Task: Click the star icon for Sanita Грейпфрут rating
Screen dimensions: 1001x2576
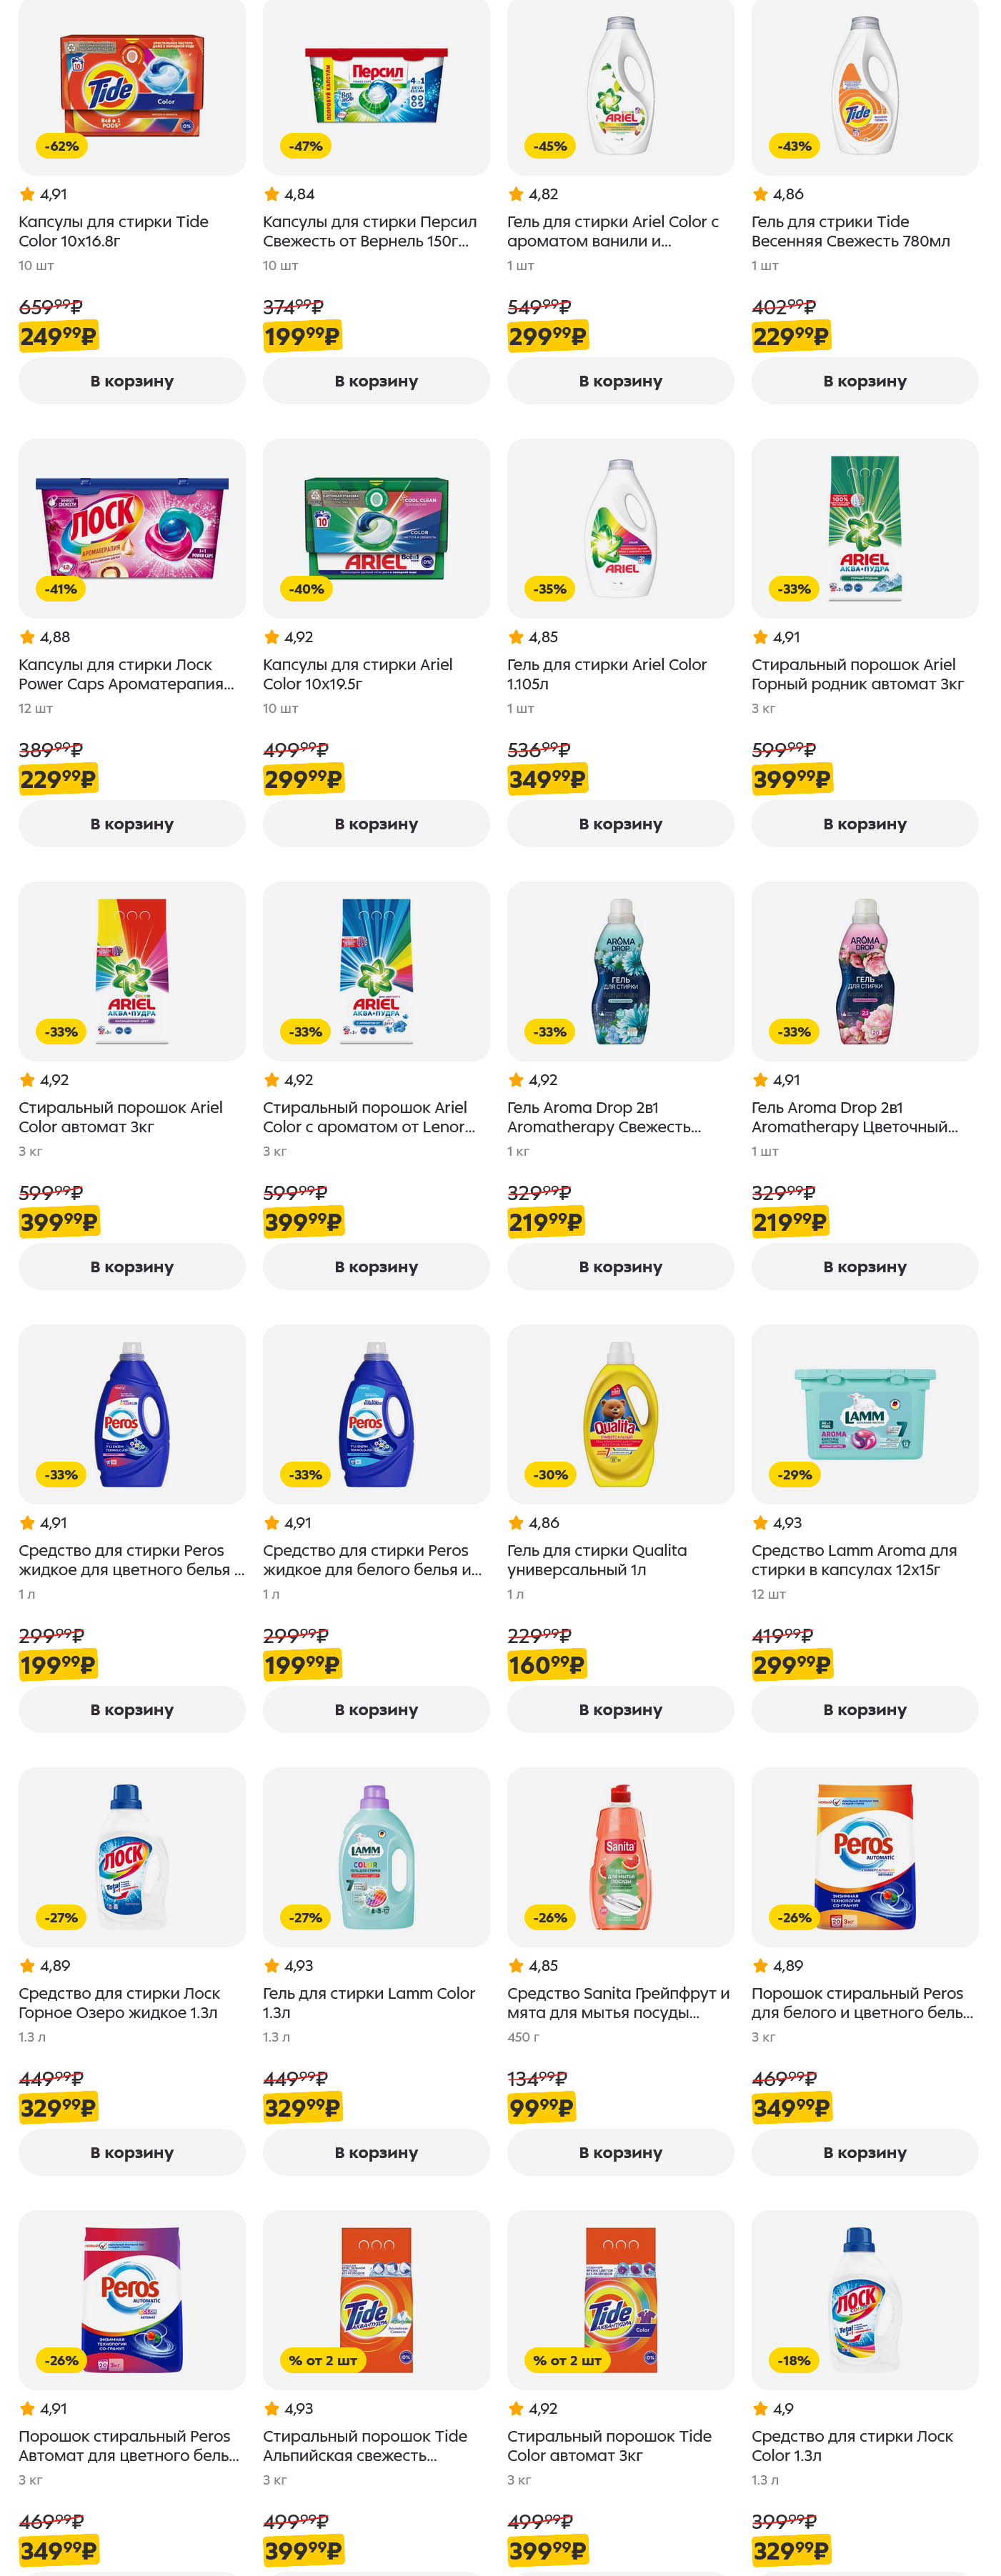Action: [x=516, y=1966]
